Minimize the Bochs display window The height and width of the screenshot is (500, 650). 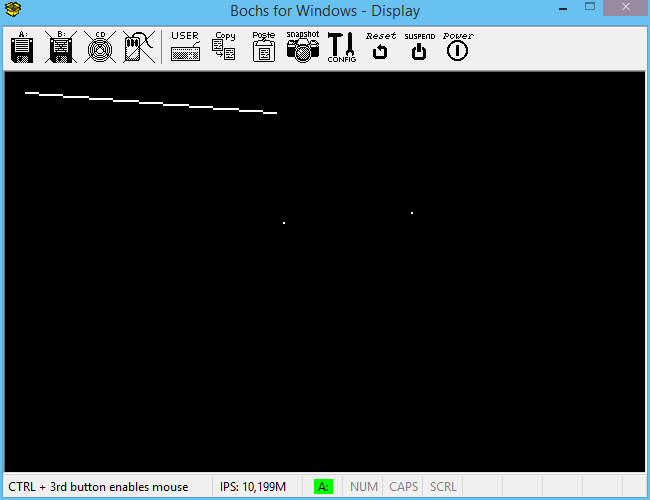563,8
